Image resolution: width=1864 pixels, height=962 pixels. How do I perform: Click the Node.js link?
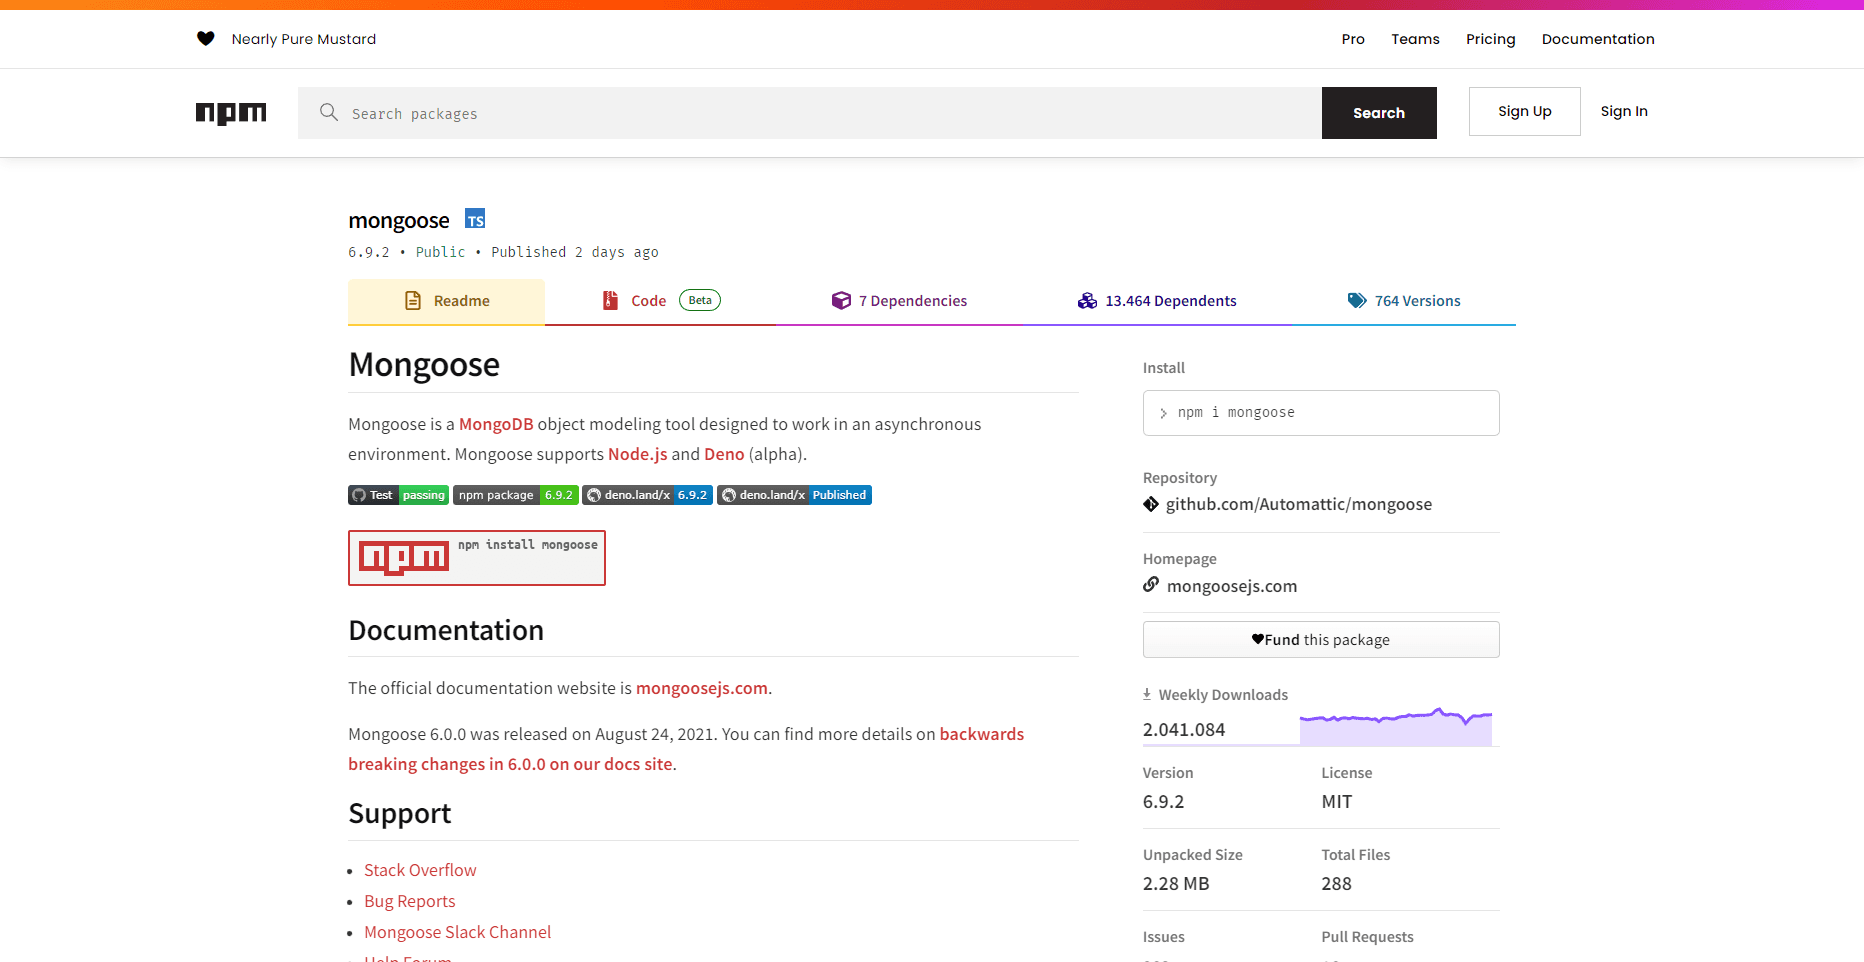(x=637, y=454)
